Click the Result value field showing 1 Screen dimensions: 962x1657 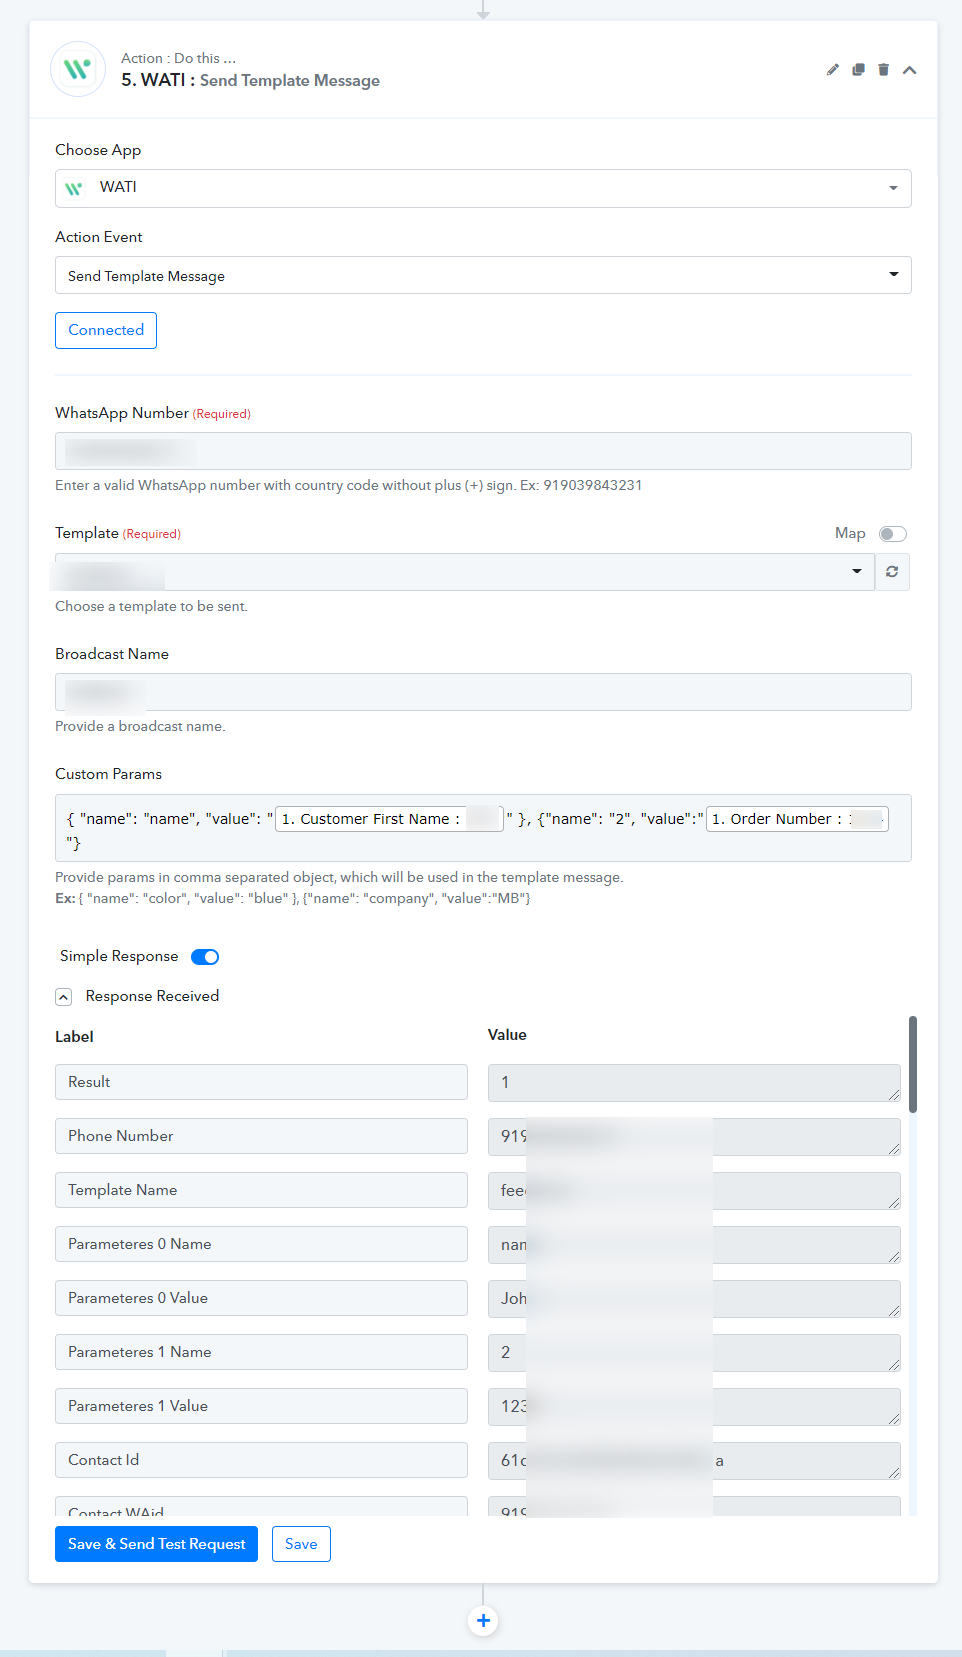(x=694, y=1083)
